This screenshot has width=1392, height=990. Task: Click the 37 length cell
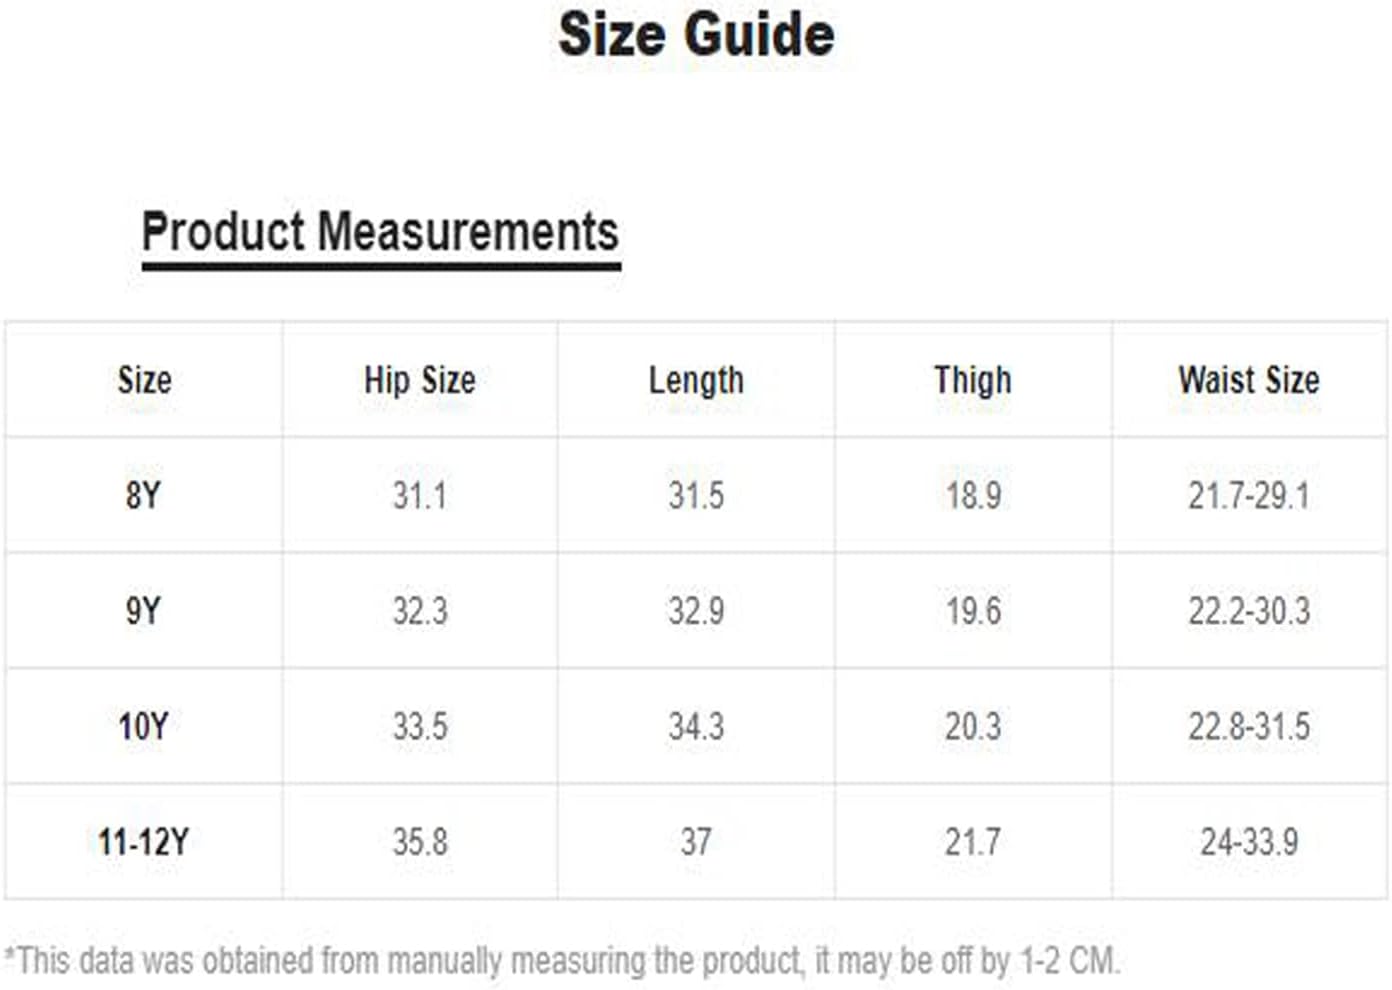click(696, 842)
